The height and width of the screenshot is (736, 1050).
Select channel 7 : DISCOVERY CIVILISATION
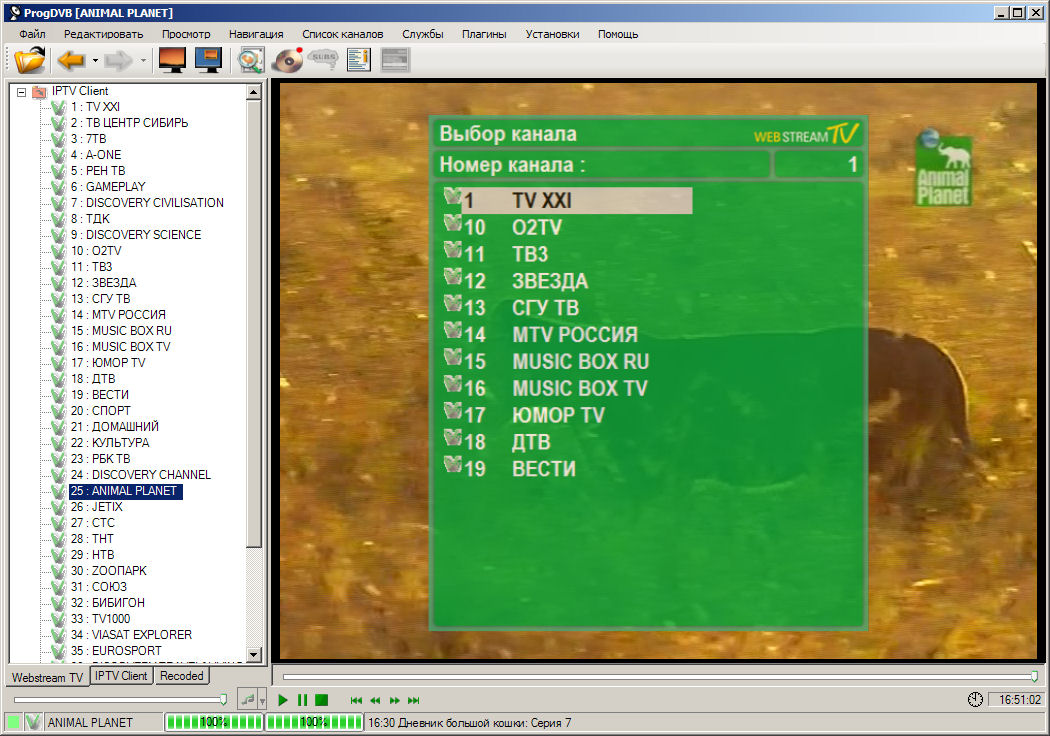tap(147, 202)
